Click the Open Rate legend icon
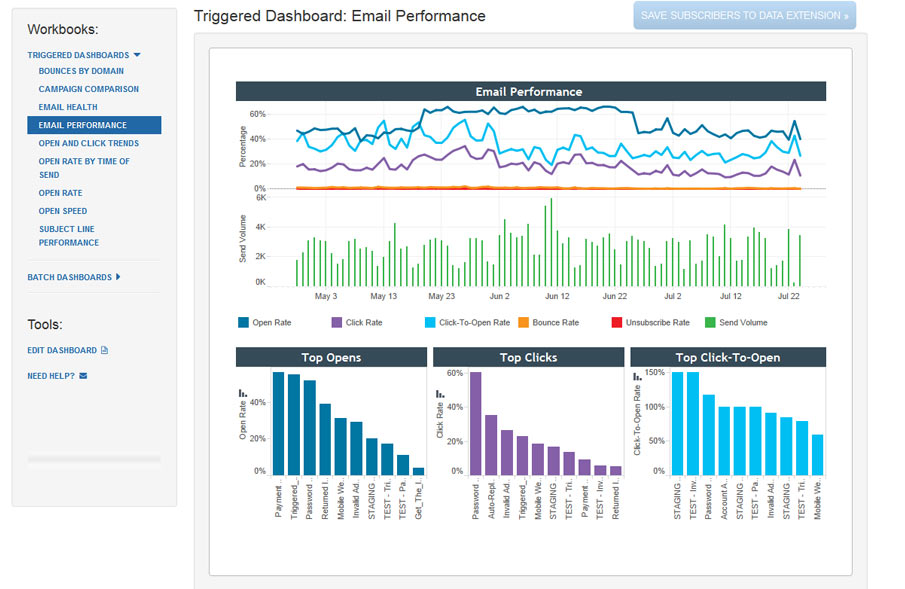Viewport: 905px width, 589px height. coord(243,322)
